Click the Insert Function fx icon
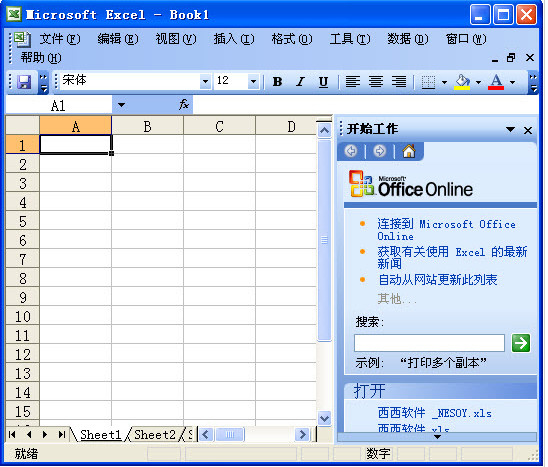The height and width of the screenshot is (467, 548). coord(184,105)
